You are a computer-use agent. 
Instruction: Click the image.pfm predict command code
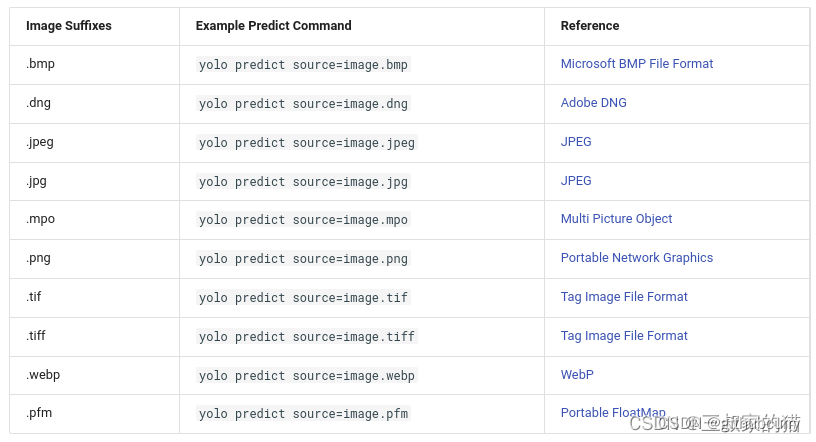[303, 414]
